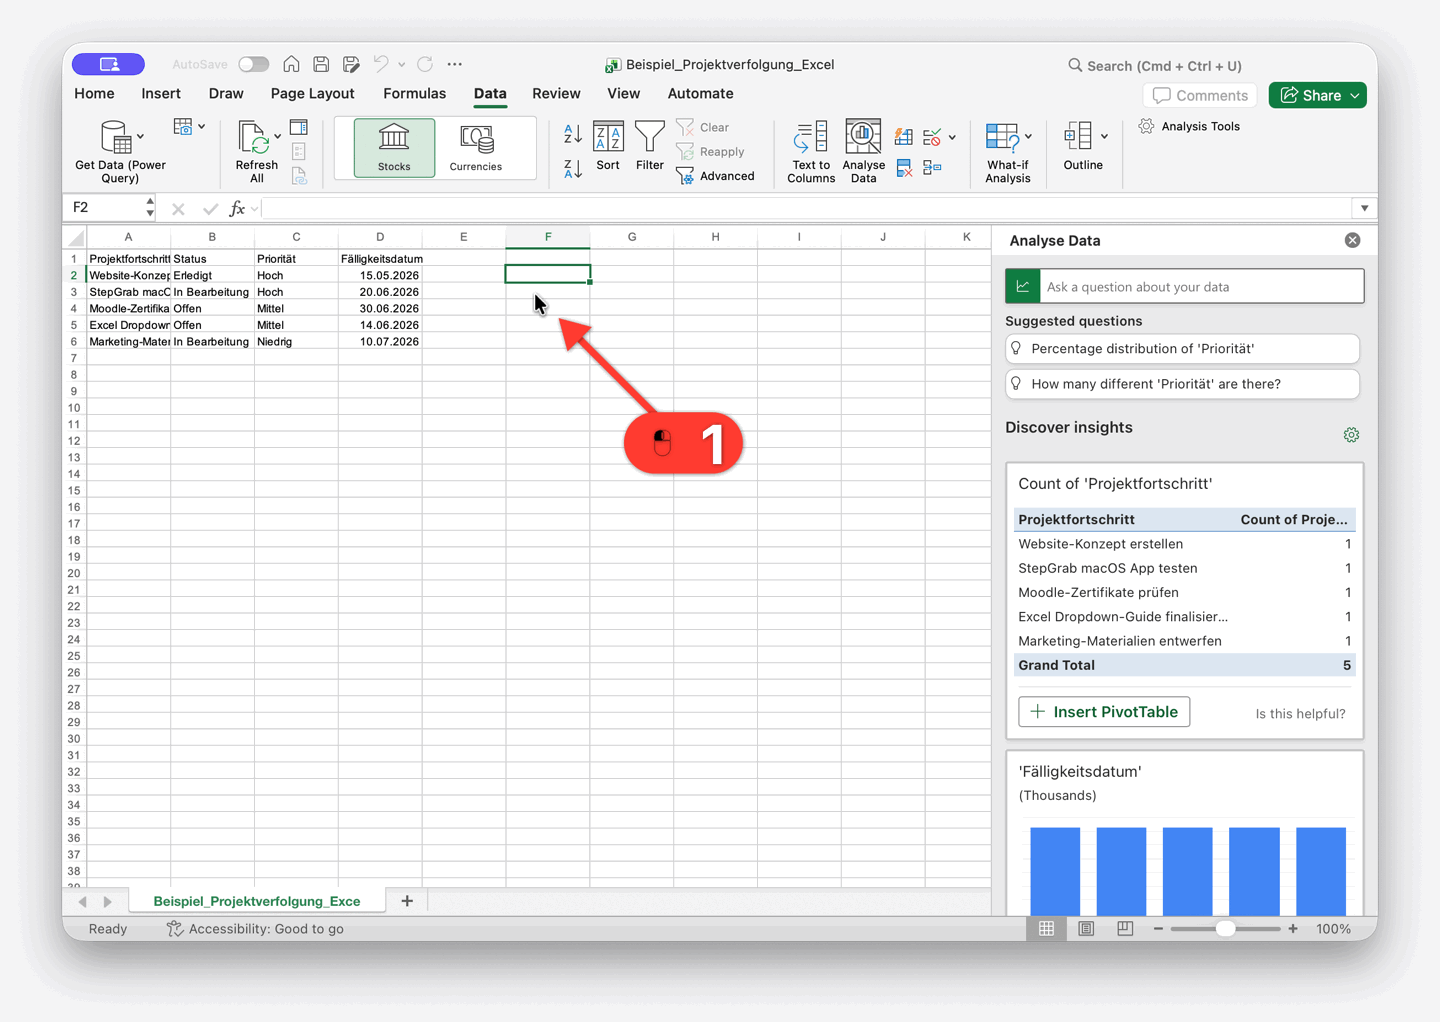Open the Automate tab

tap(700, 94)
